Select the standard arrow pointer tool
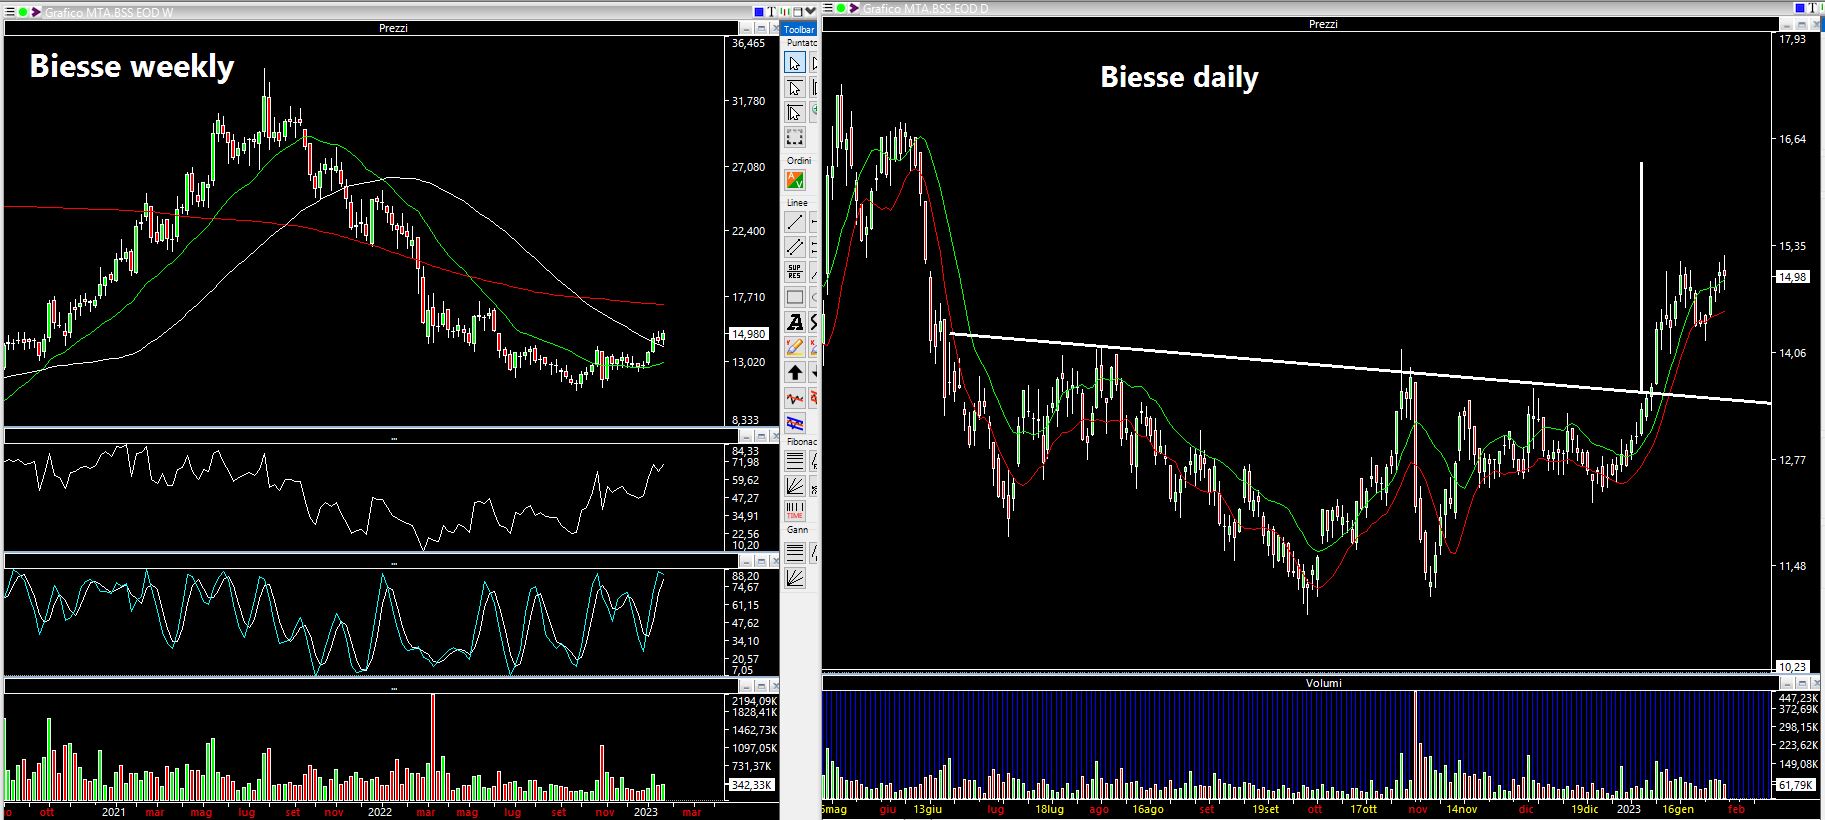The width and height of the screenshot is (1825, 820). click(x=795, y=63)
